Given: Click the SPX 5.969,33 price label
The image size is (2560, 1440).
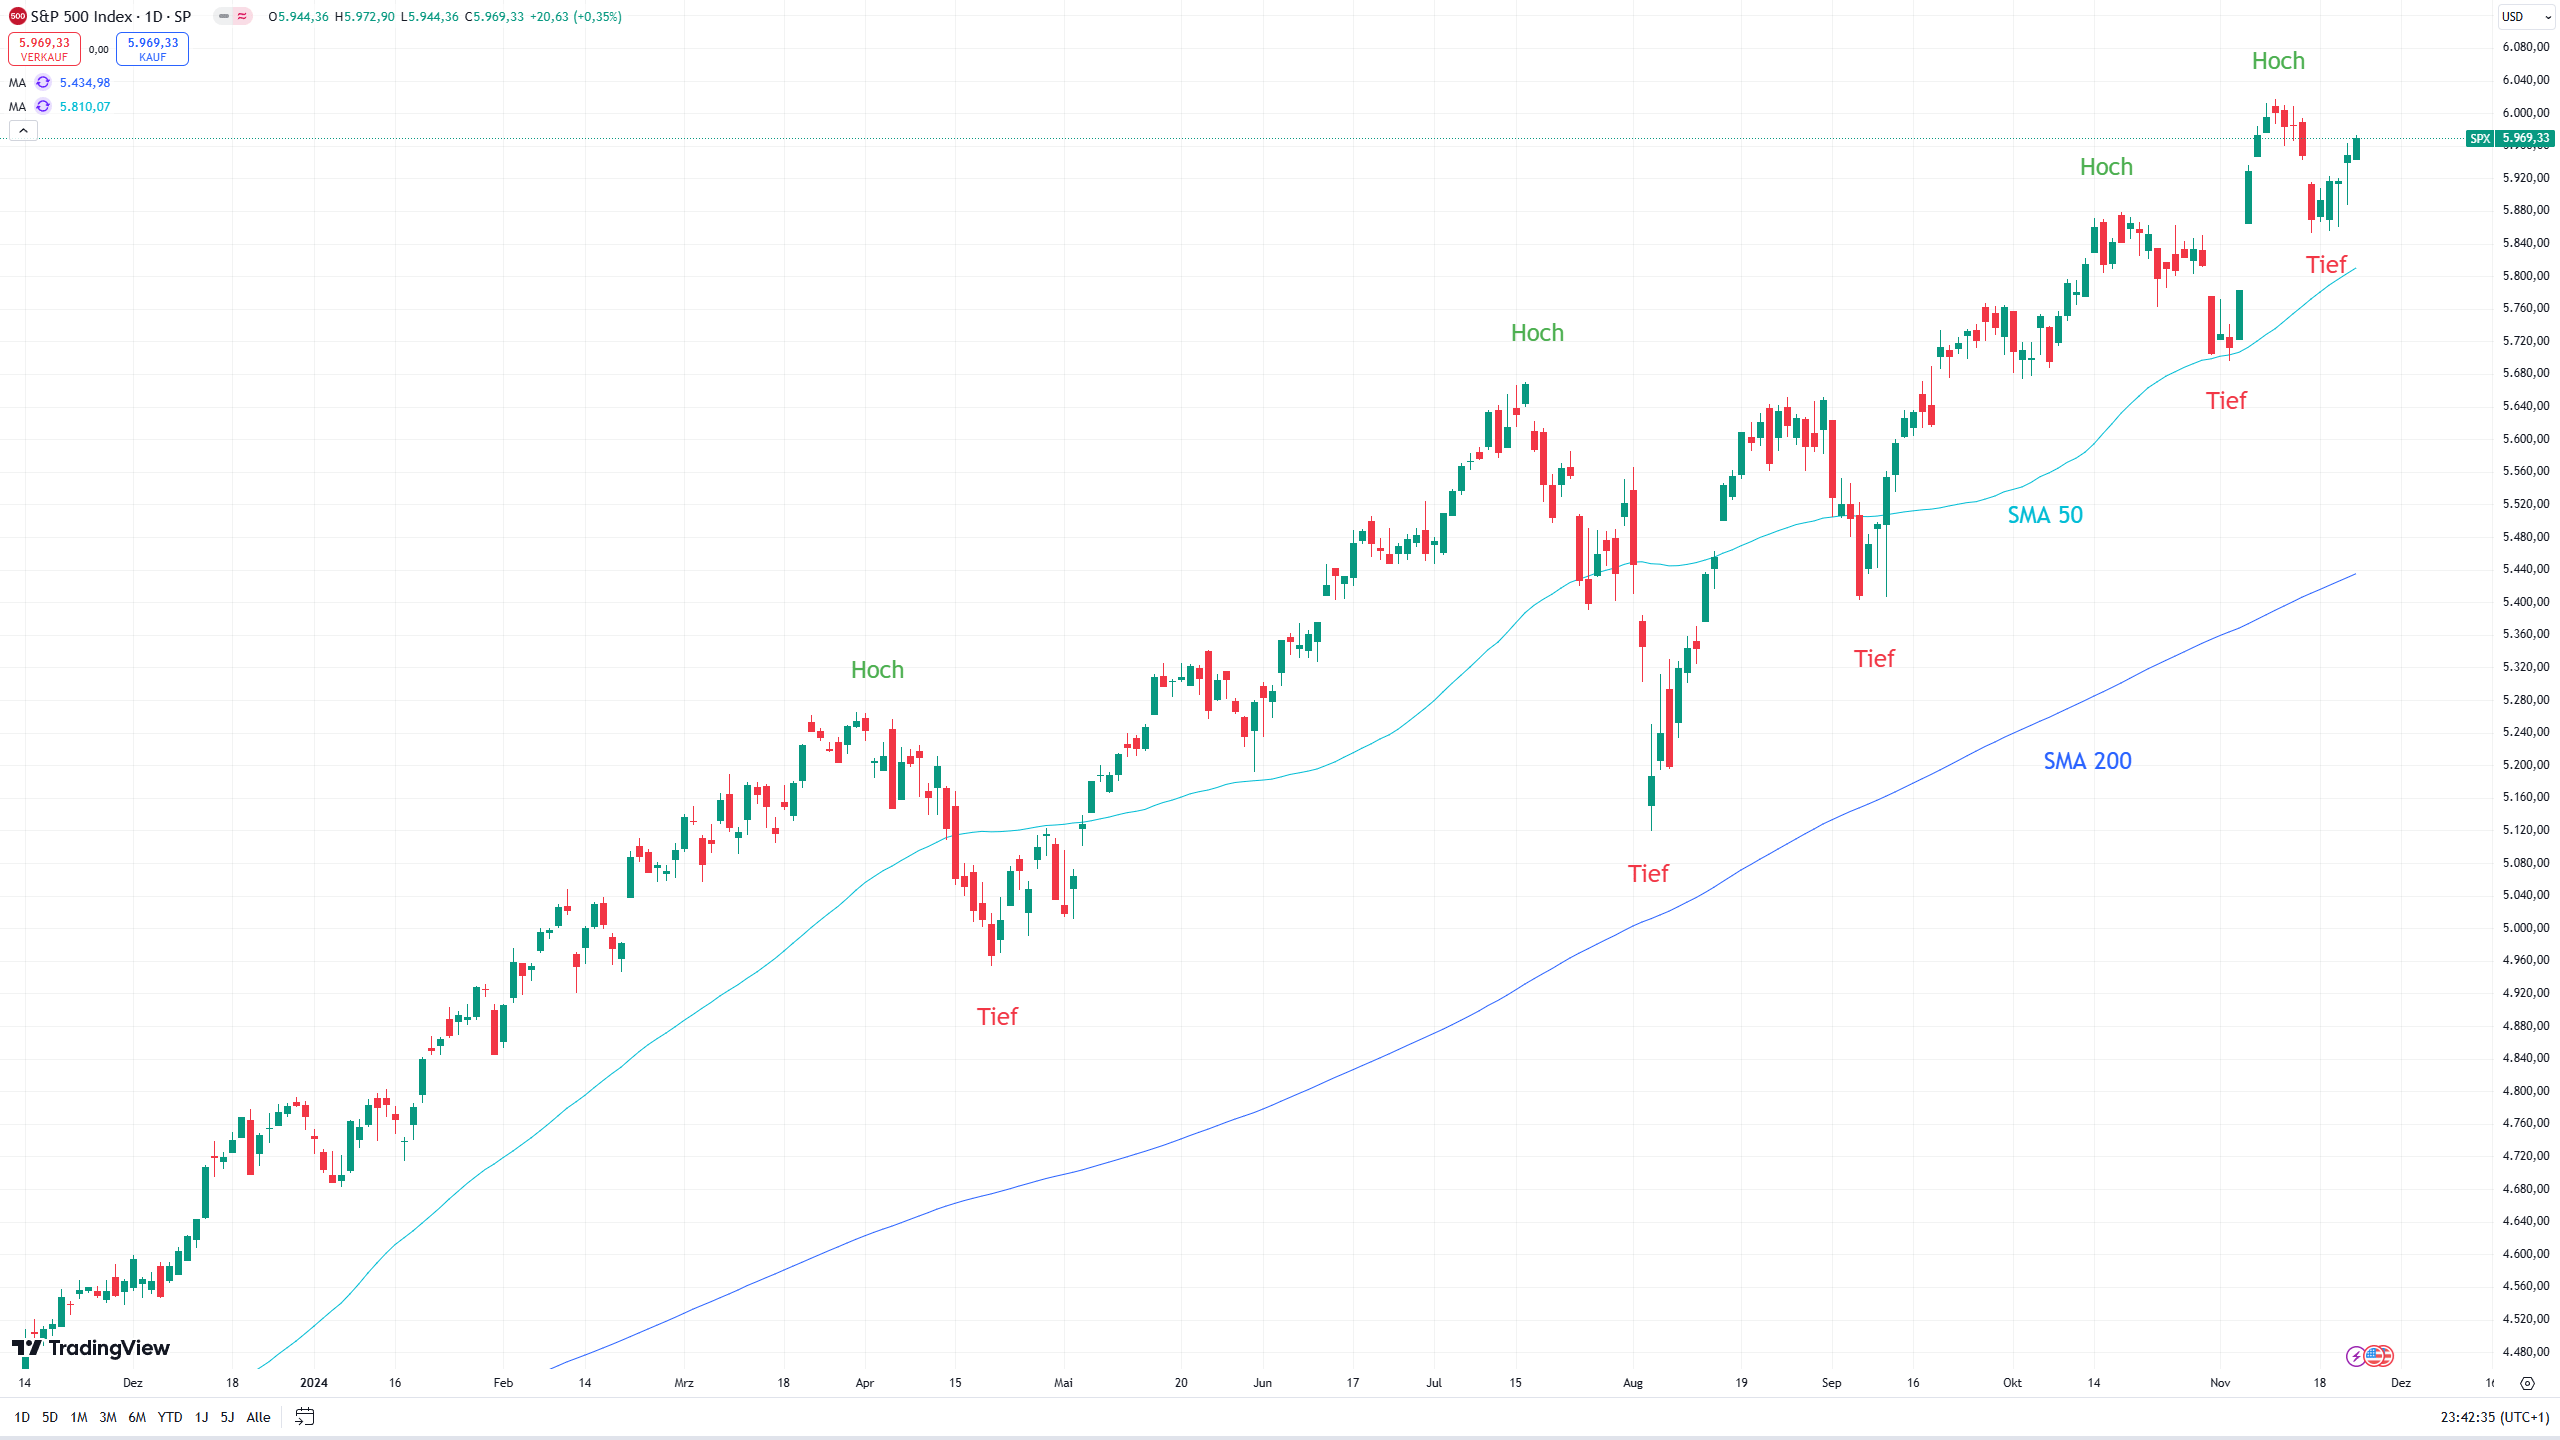Looking at the screenshot, I should [x=2510, y=139].
